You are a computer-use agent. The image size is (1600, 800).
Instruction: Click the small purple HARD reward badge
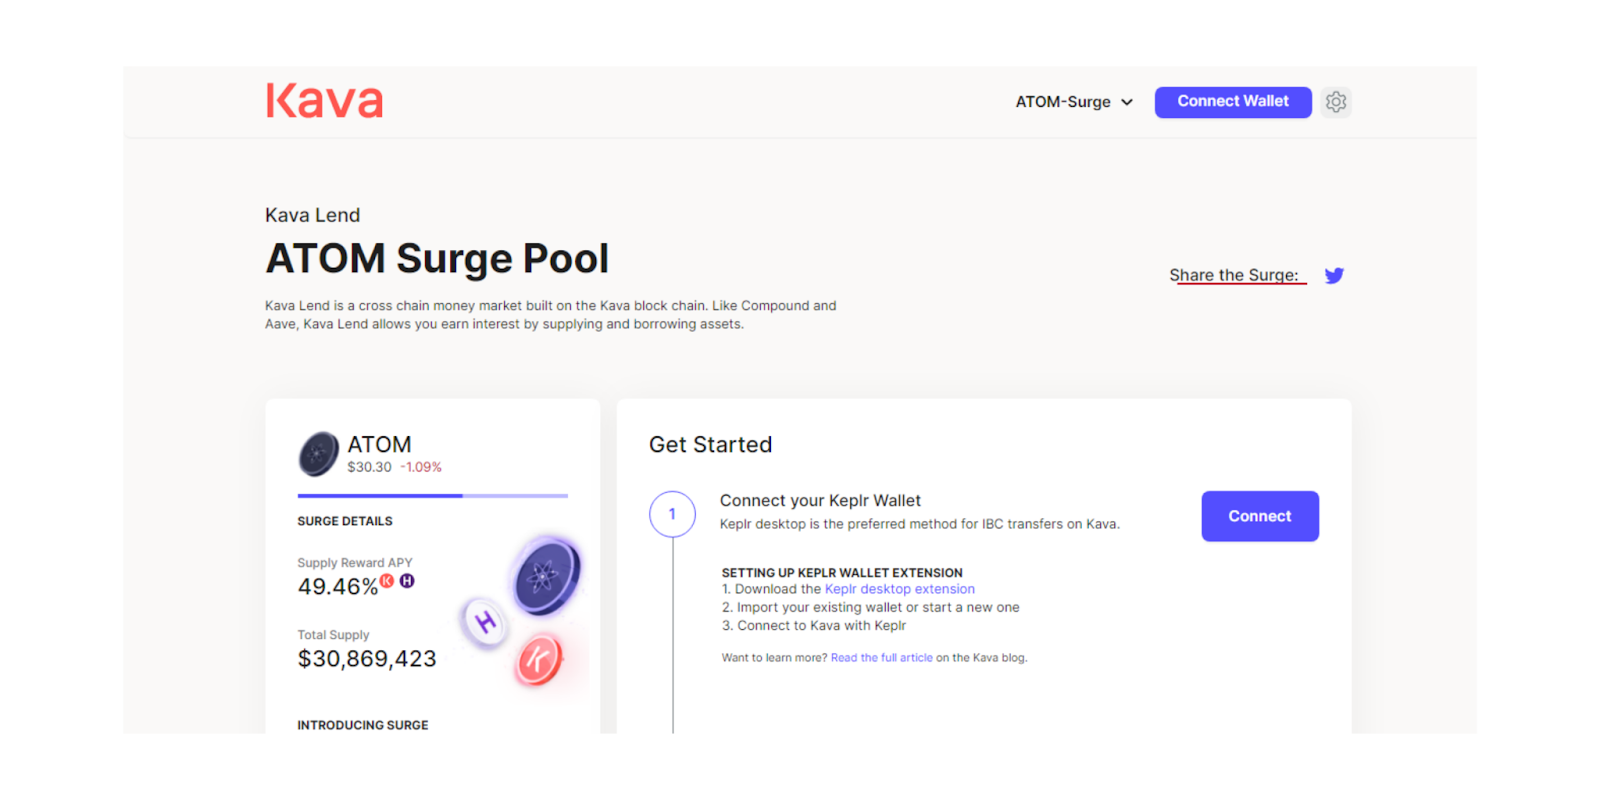(x=407, y=581)
